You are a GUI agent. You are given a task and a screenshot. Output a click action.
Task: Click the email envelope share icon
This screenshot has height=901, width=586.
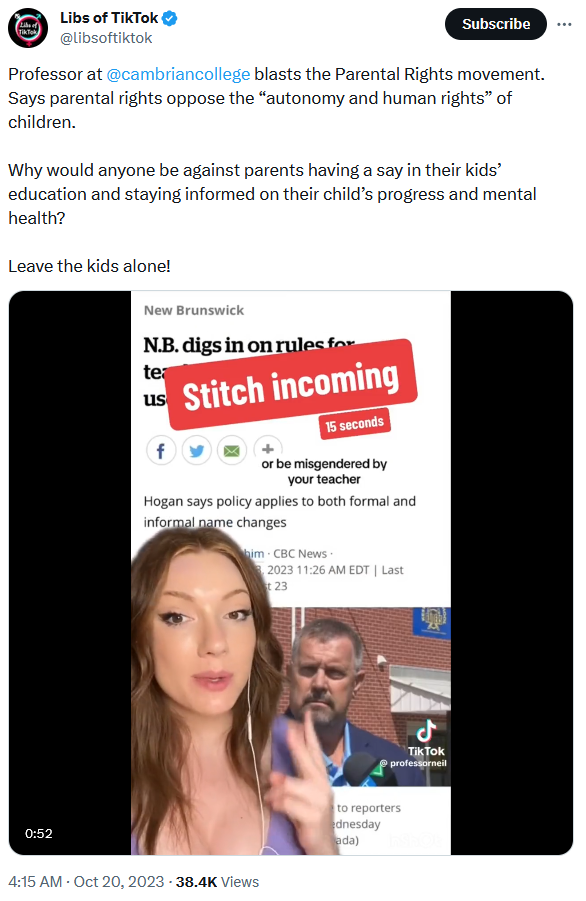pos(232,450)
